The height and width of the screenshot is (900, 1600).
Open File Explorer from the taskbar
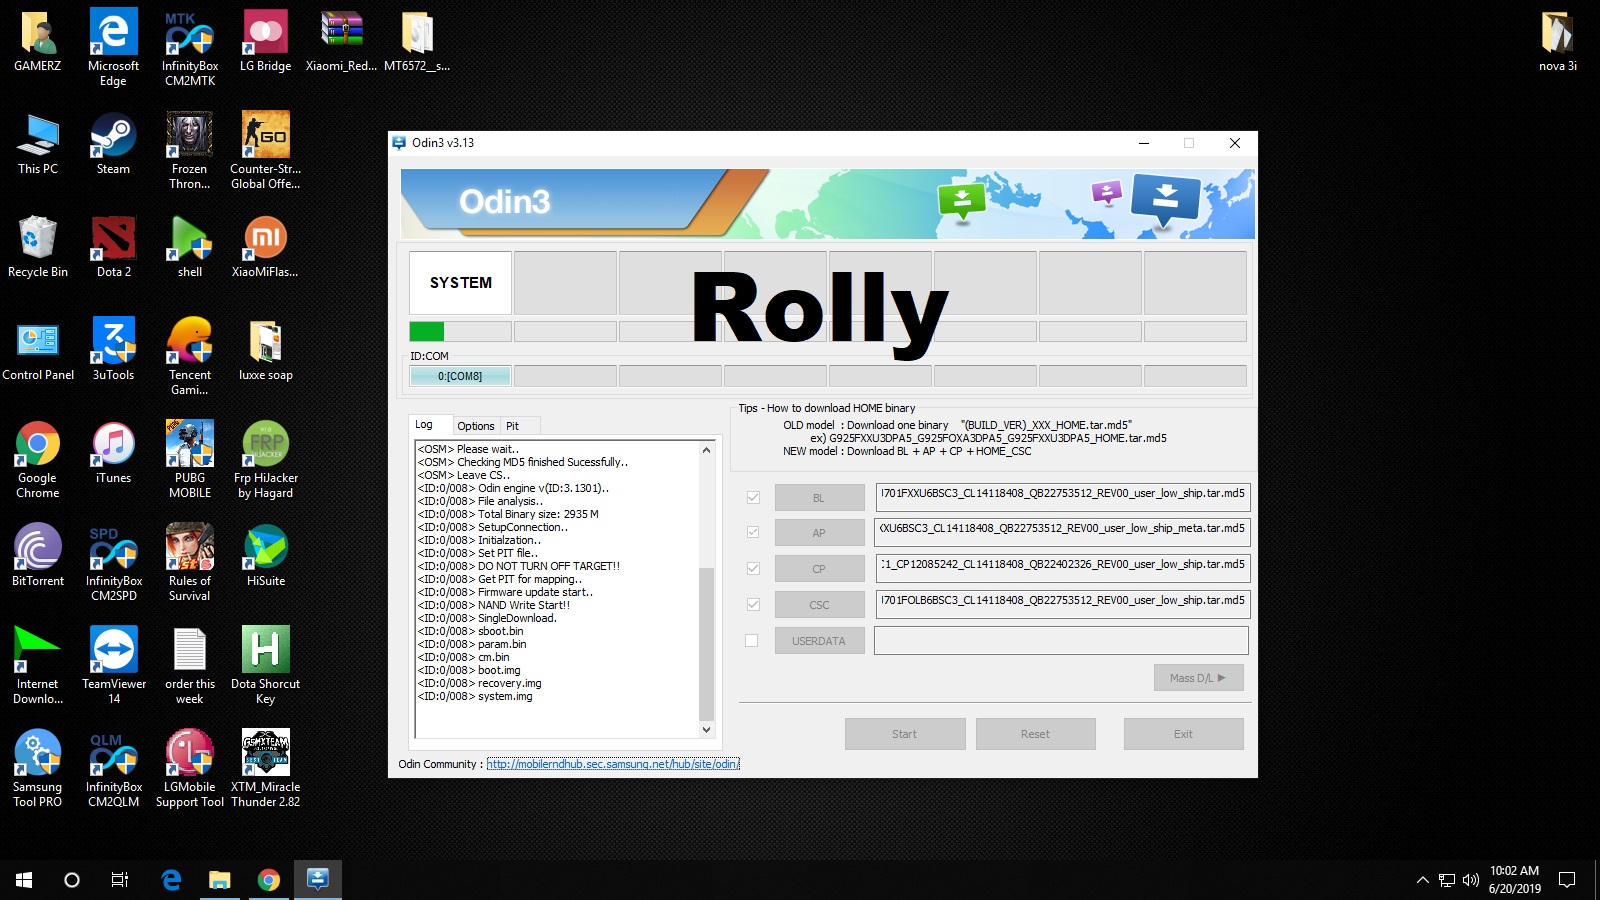coord(220,880)
